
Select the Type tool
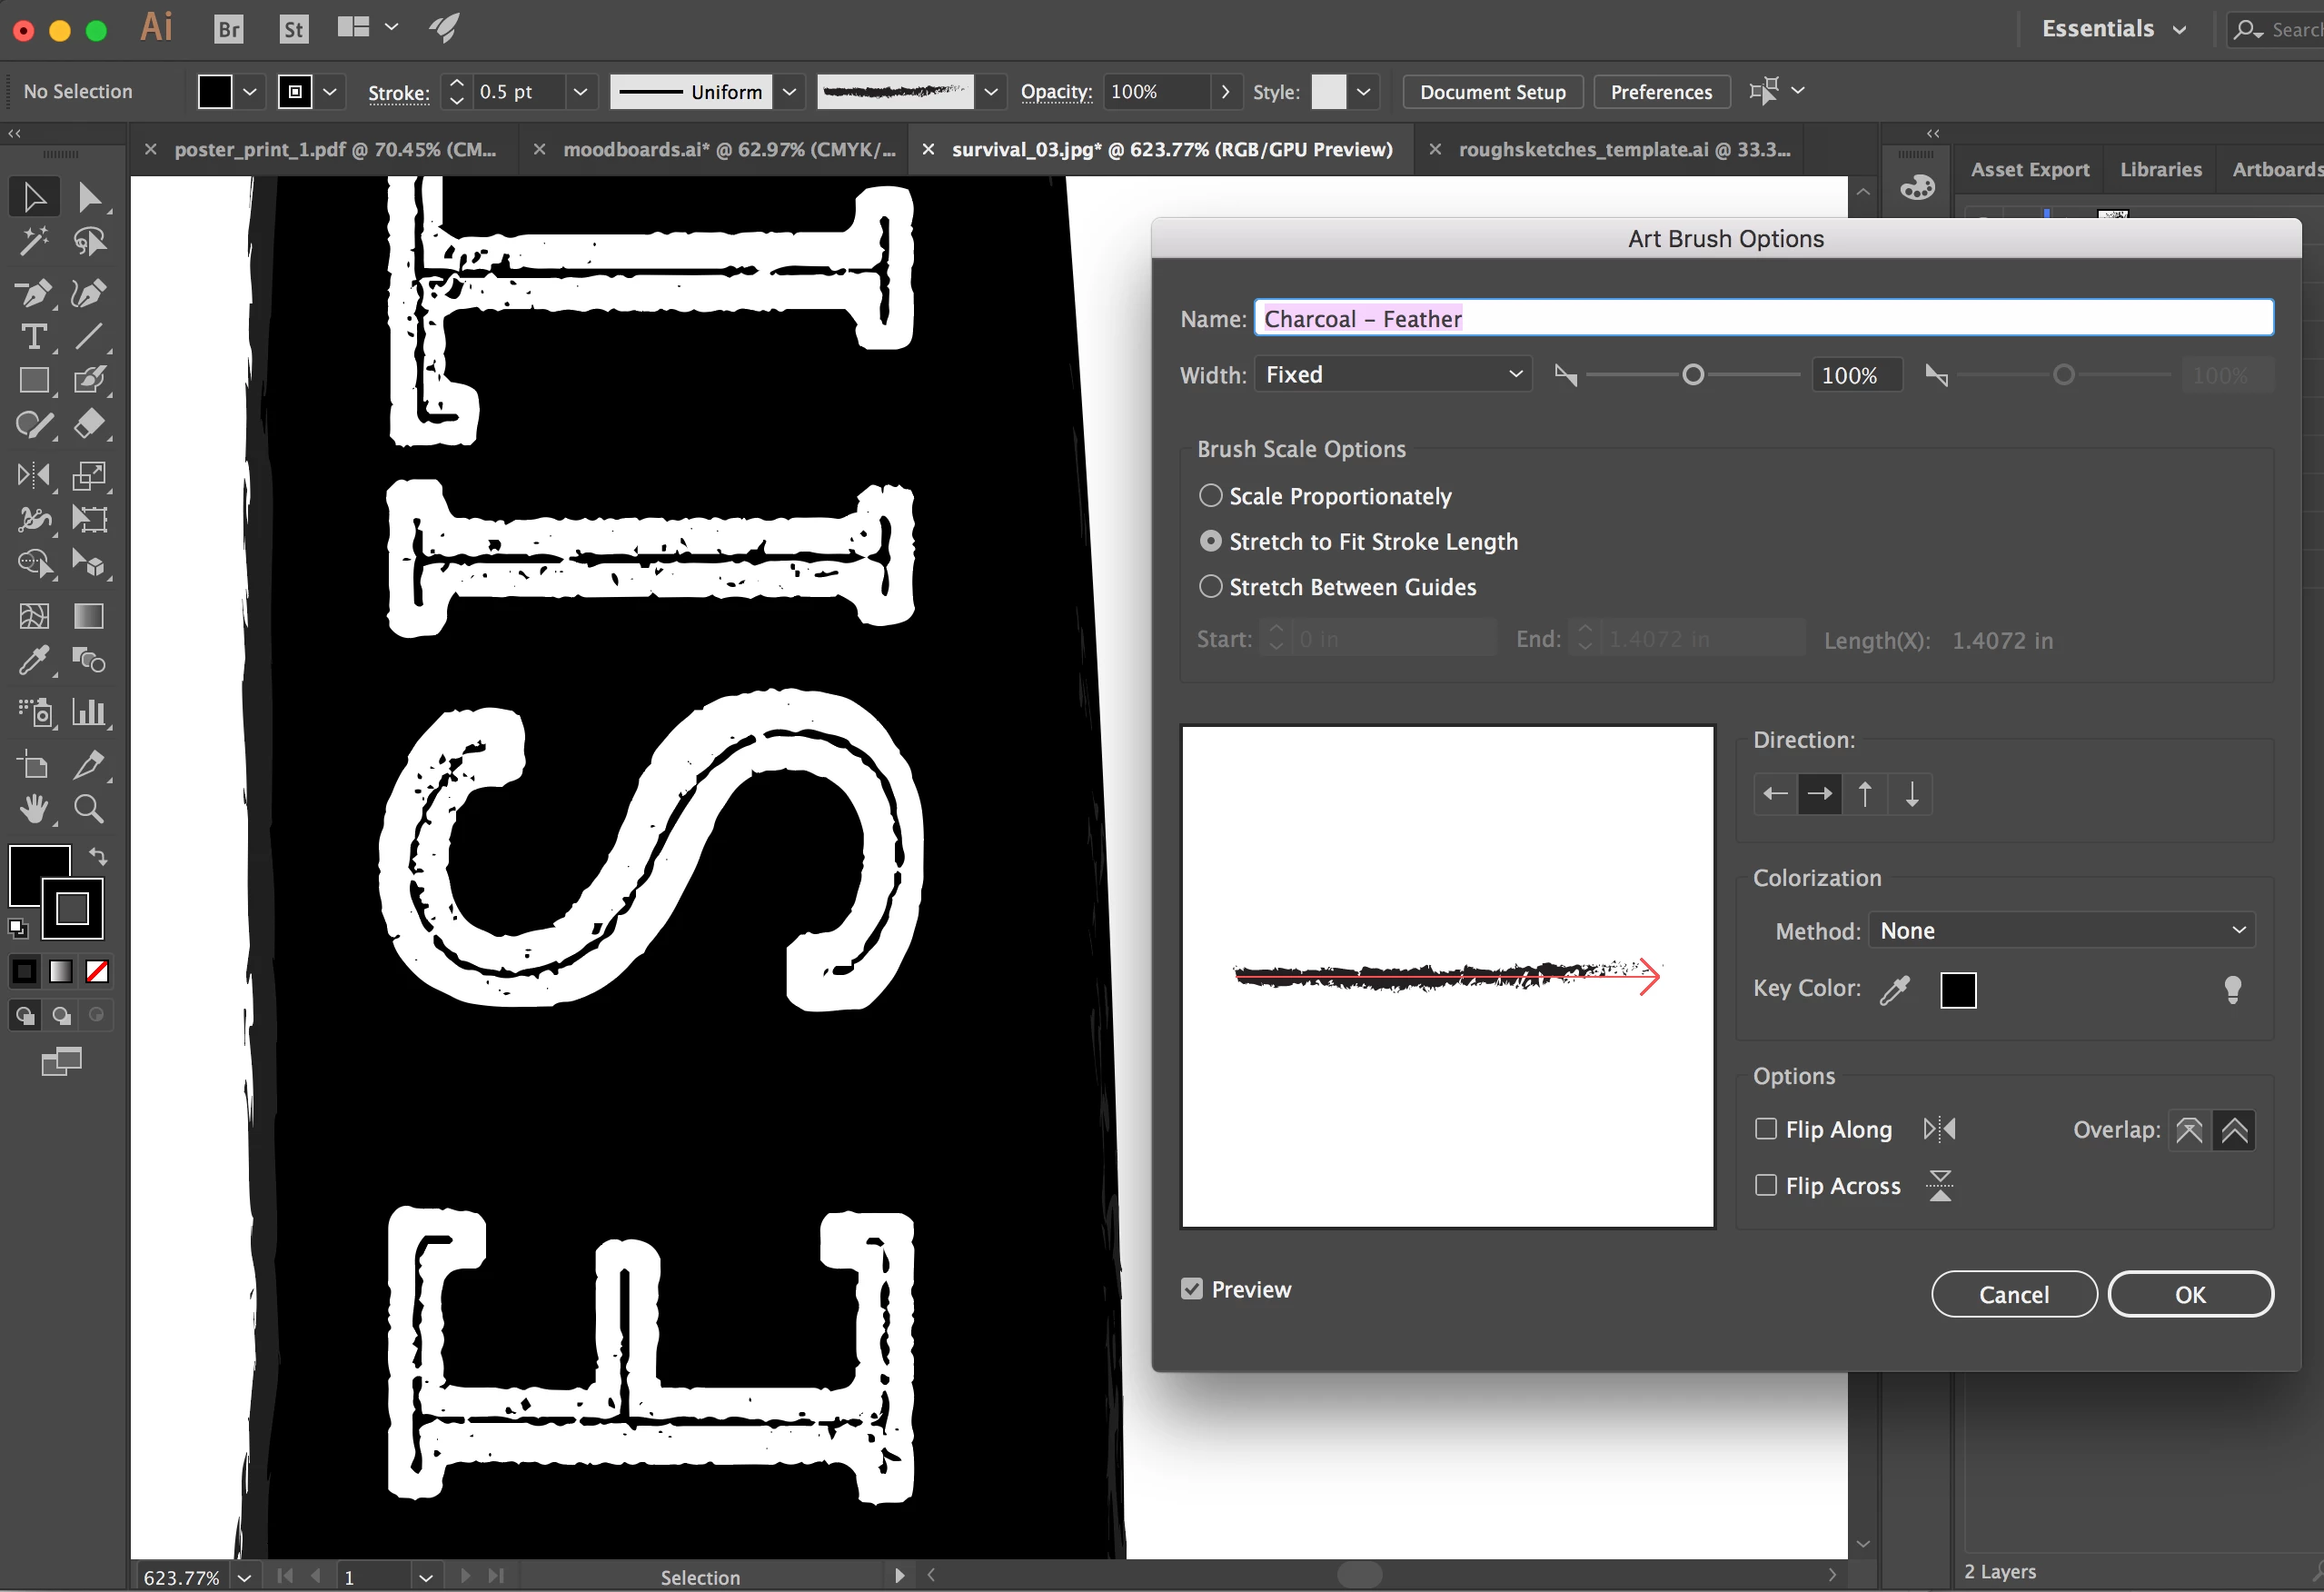coord(34,337)
